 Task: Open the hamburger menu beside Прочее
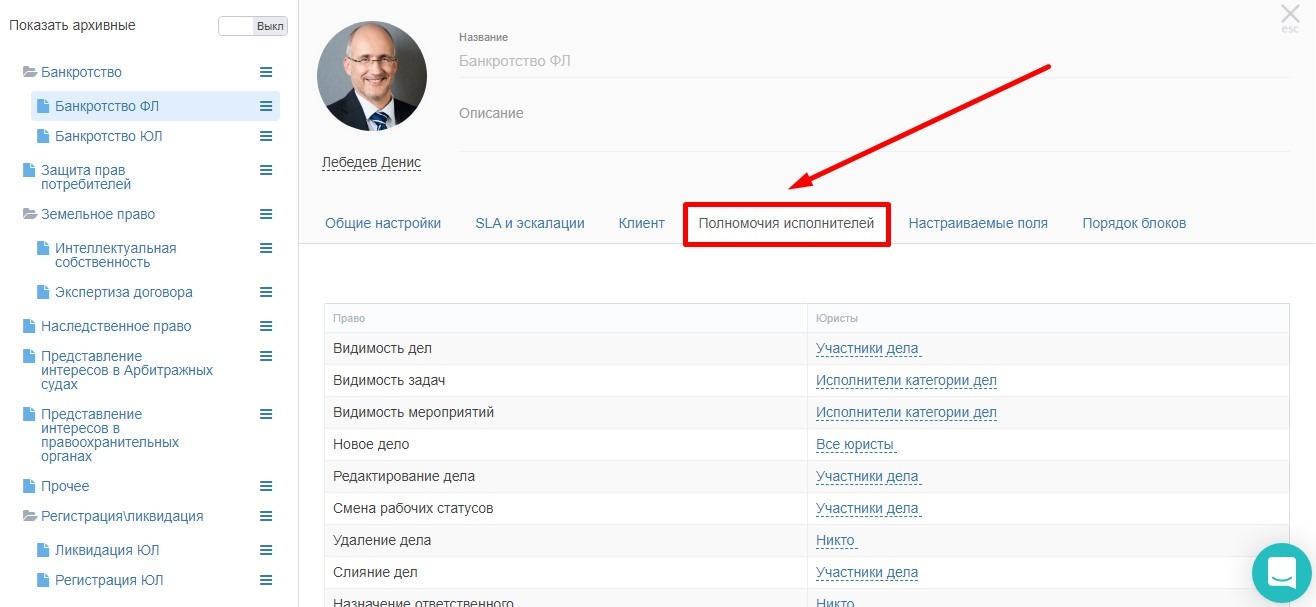pyautogui.click(x=266, y=486)
